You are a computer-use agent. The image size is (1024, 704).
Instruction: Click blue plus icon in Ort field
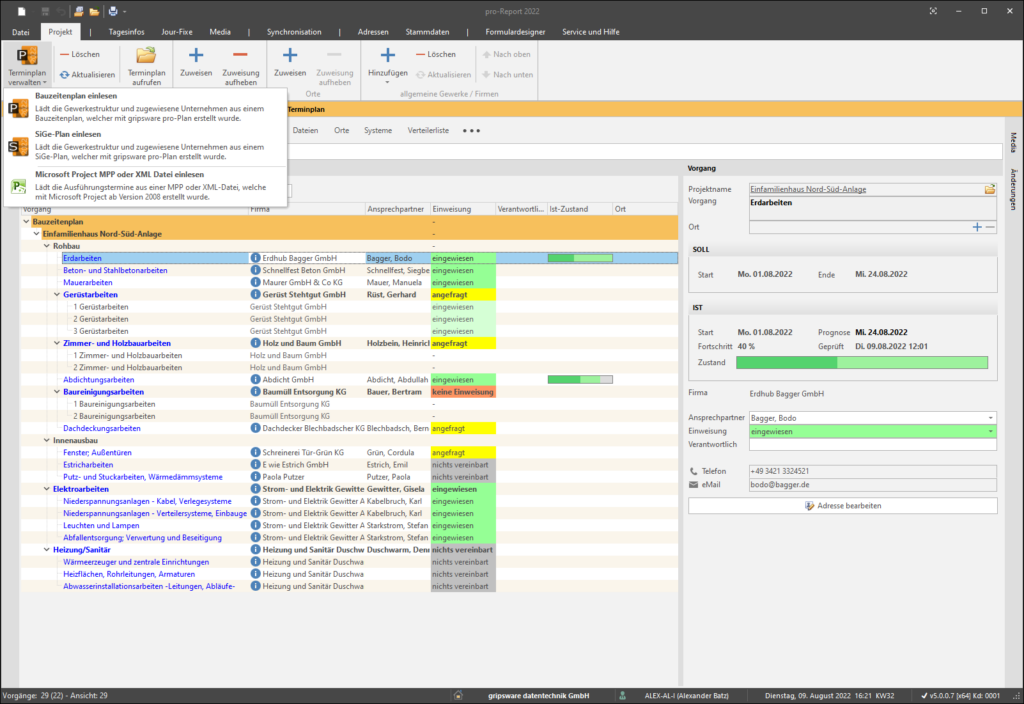point(977,227)
